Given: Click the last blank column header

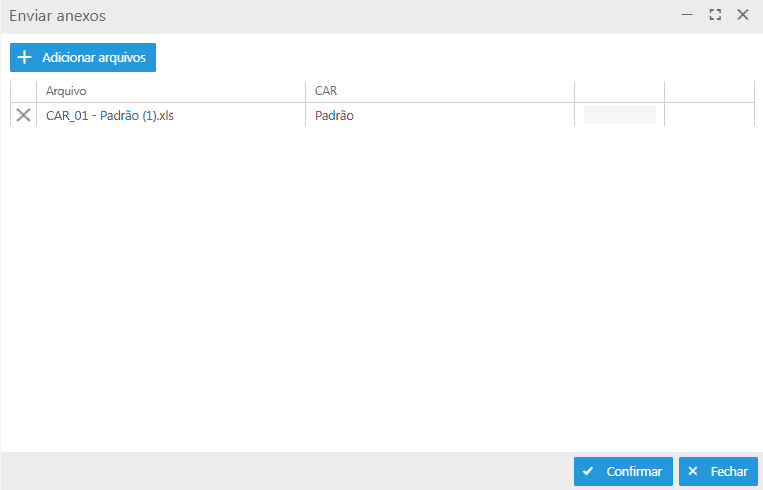Looking at the screenshot, I should pyautogui.click(x=709, y=91).
